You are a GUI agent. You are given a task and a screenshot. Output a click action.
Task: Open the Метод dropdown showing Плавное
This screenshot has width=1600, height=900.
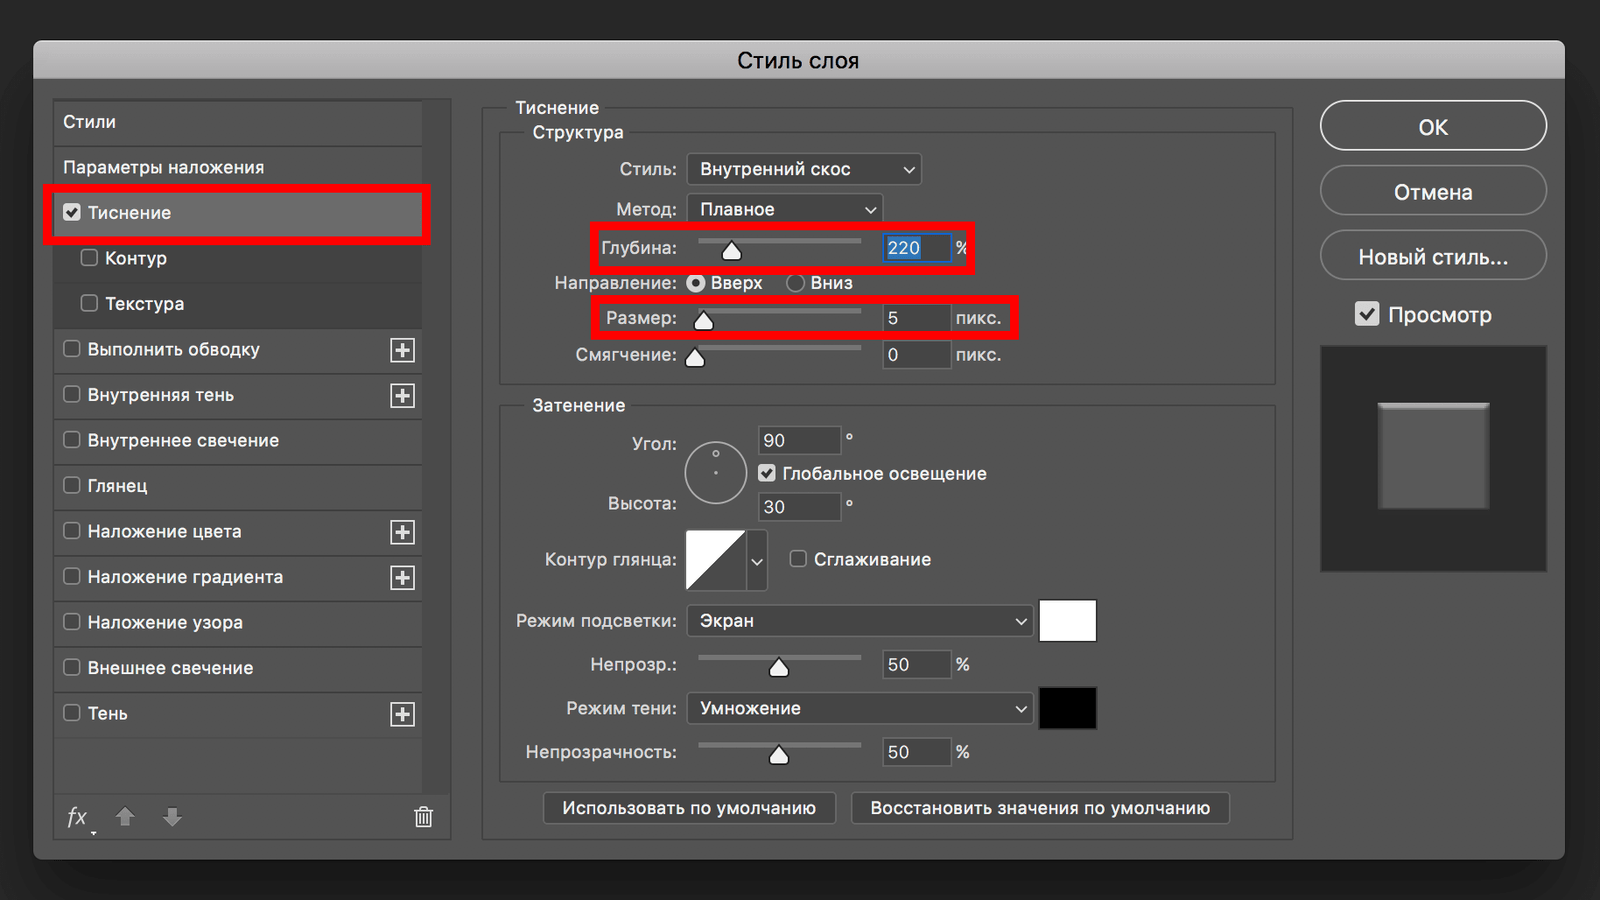point(785,209)
